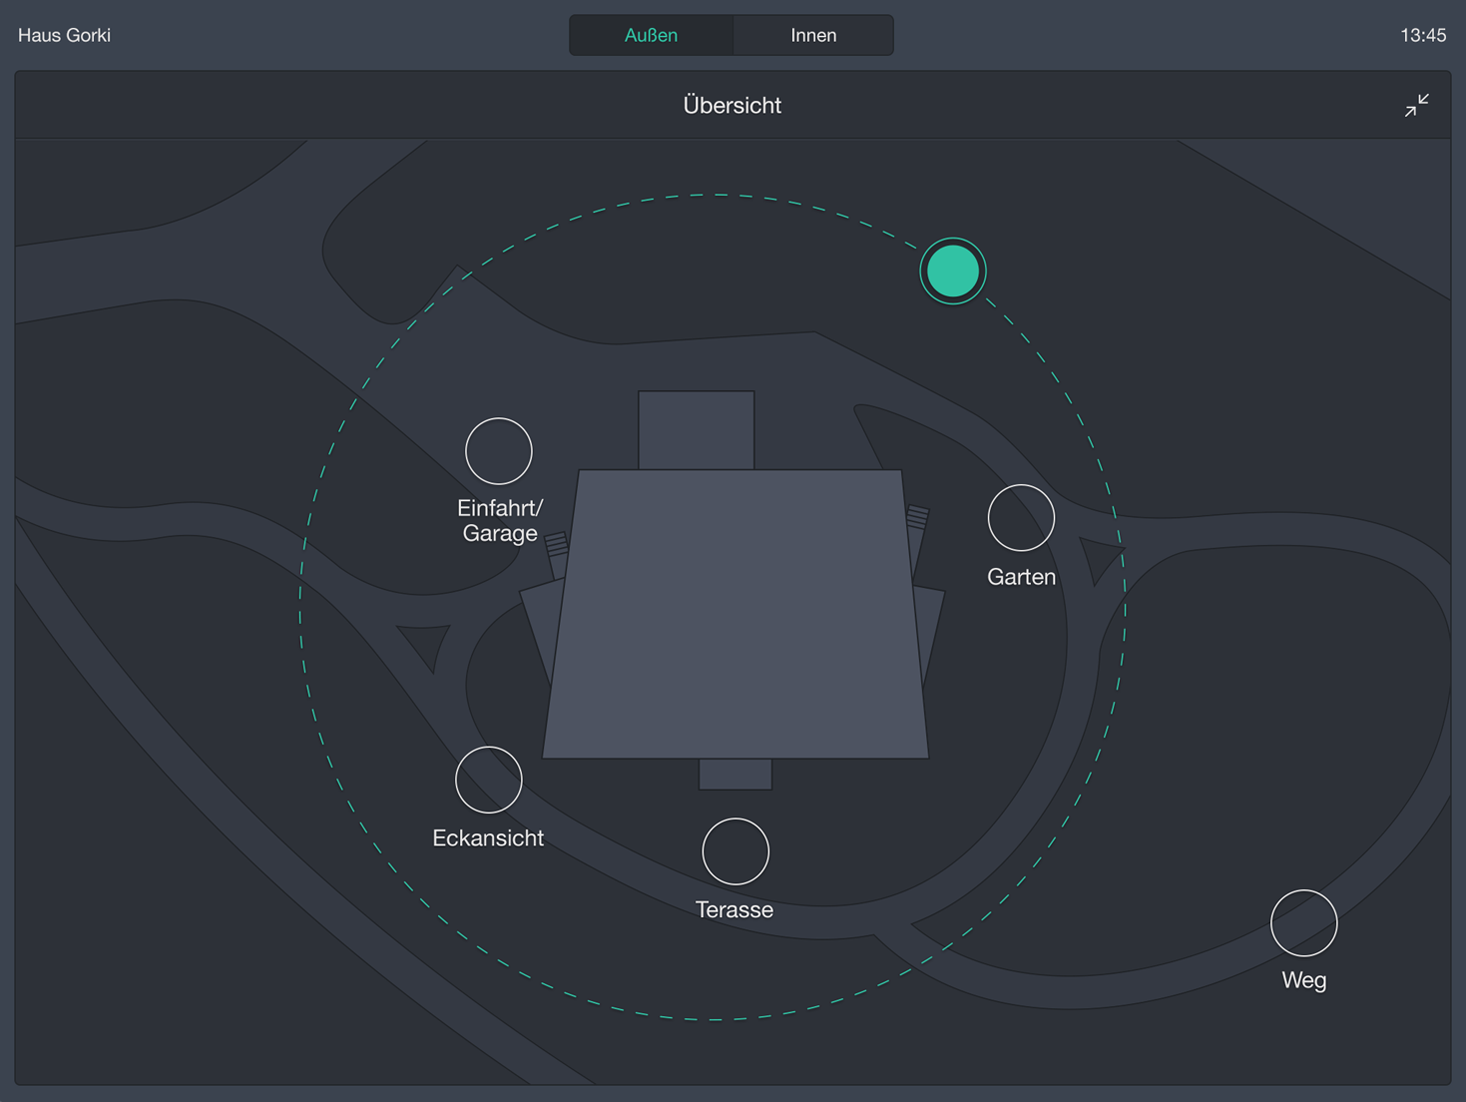Click the Weg text label
Image resolution: width=1466 pixels, height=1102 pixels.
point(1304,980)
